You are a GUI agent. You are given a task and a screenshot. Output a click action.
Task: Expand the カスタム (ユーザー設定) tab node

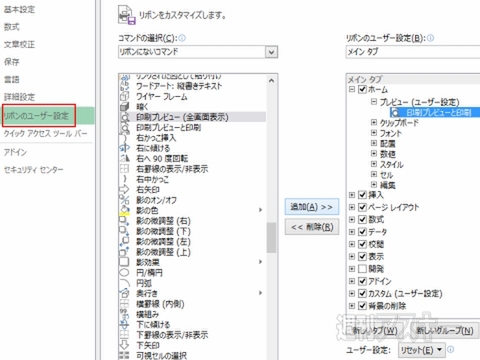pyautogui.click(x=352, y=293)
